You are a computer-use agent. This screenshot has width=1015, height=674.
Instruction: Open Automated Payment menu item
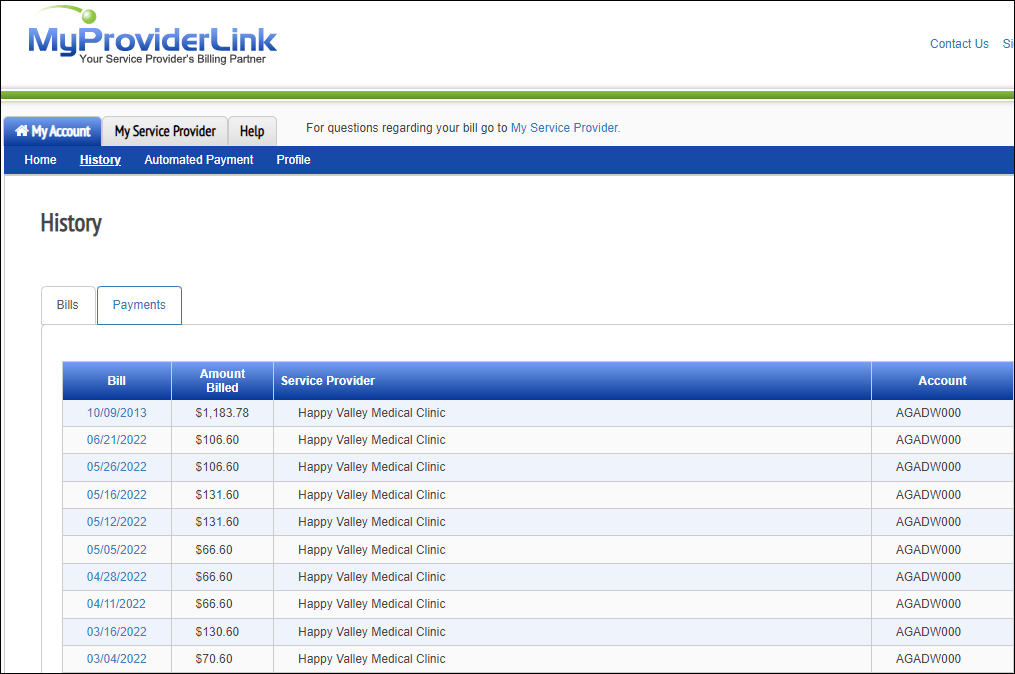199,159
